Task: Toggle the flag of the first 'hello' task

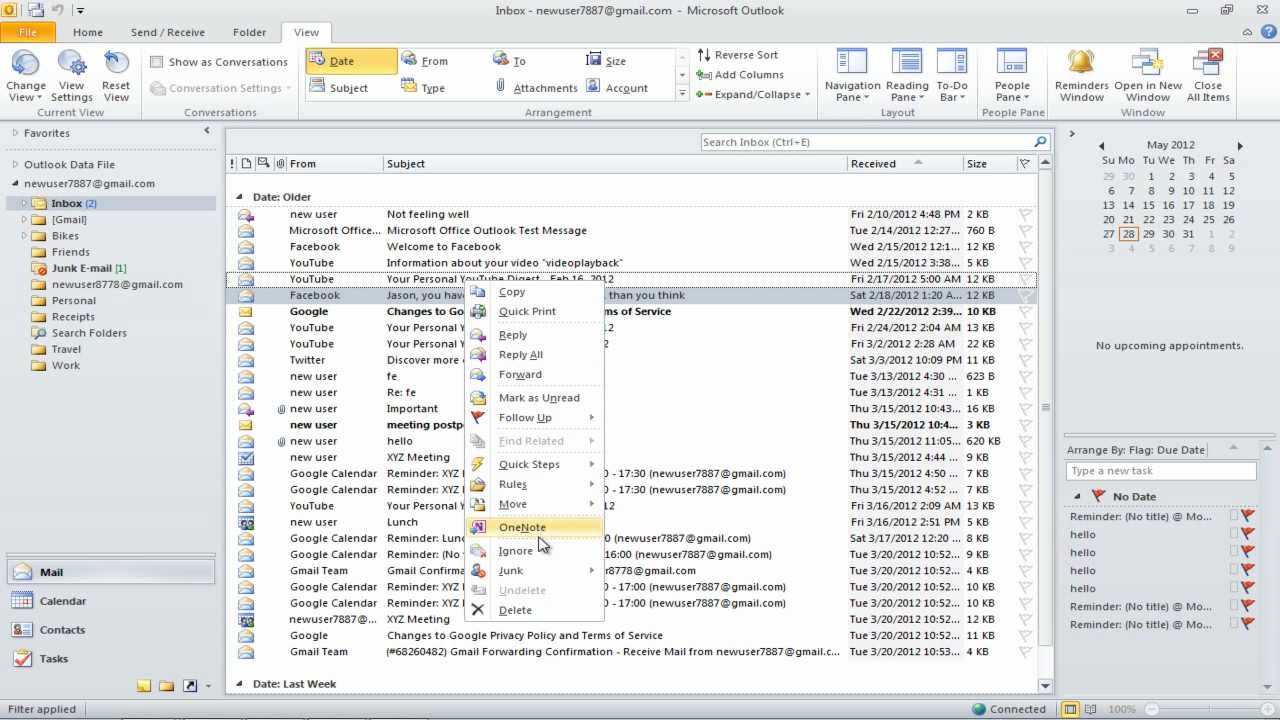Action: [1248, 534]
